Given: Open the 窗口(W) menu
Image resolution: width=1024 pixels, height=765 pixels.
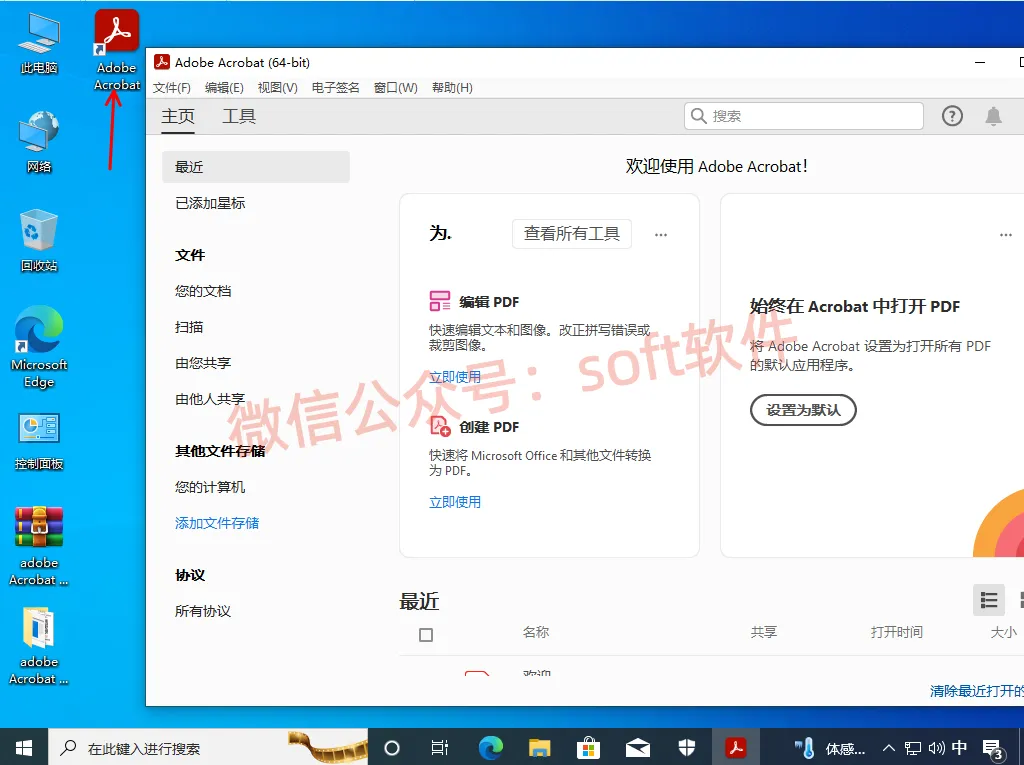Looking at the screenshot, I should 396,88.
